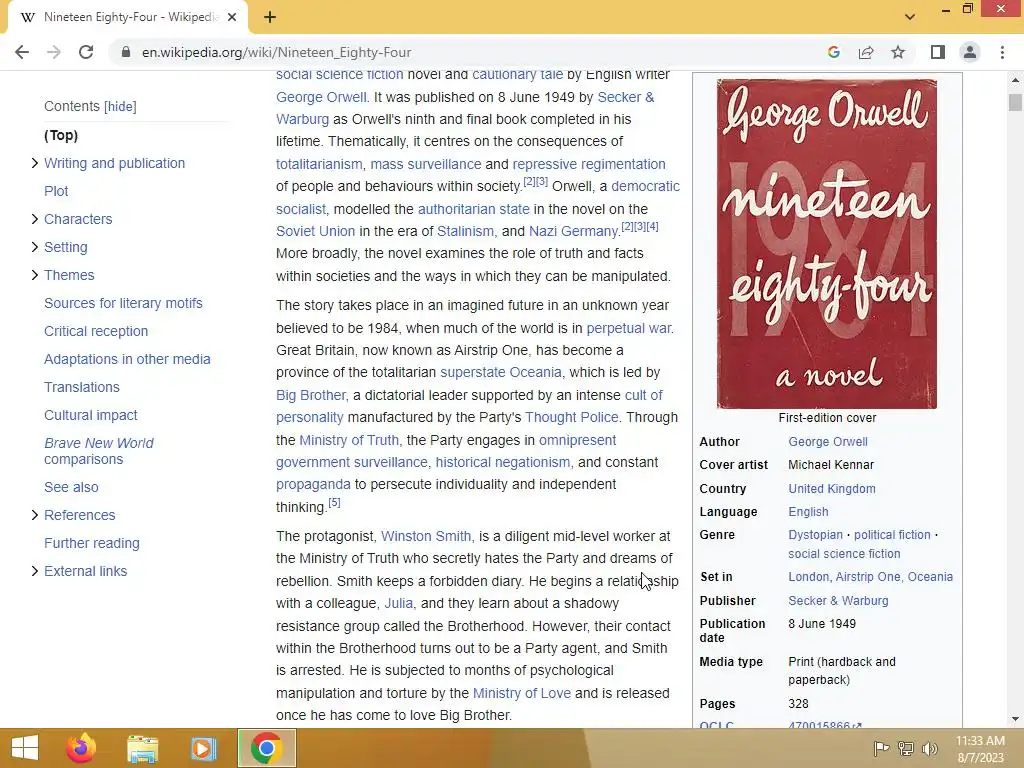Open the Chrome three-dot menu

(x=1002, y=52)
